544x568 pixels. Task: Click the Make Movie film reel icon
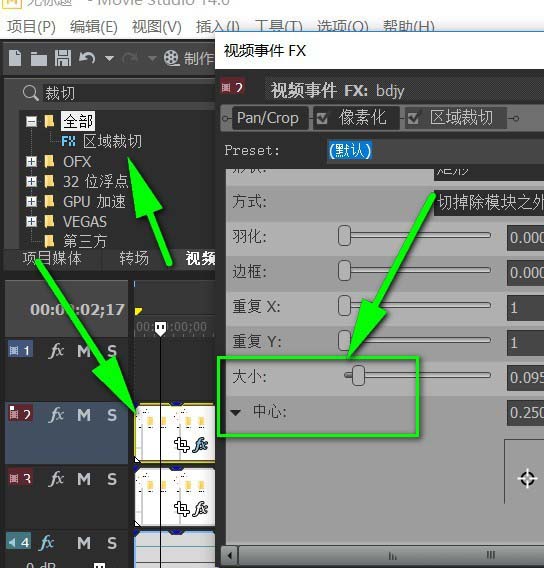point(171,58)
